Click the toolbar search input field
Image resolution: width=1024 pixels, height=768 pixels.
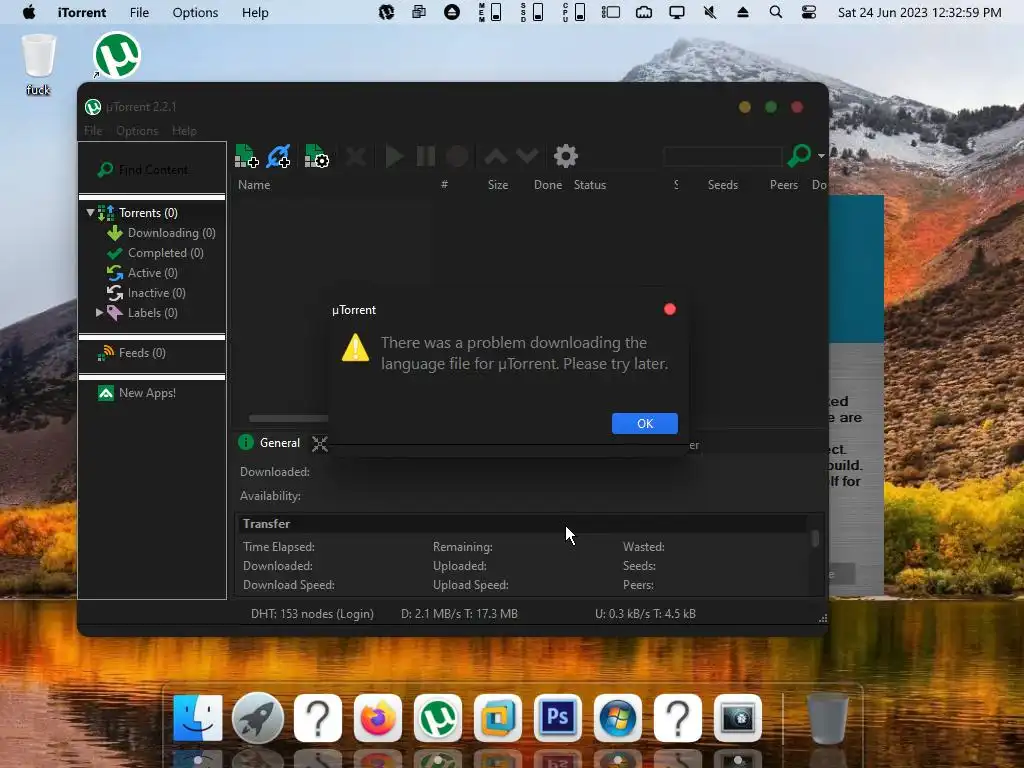pyautogui.click(x=722, y=156)
